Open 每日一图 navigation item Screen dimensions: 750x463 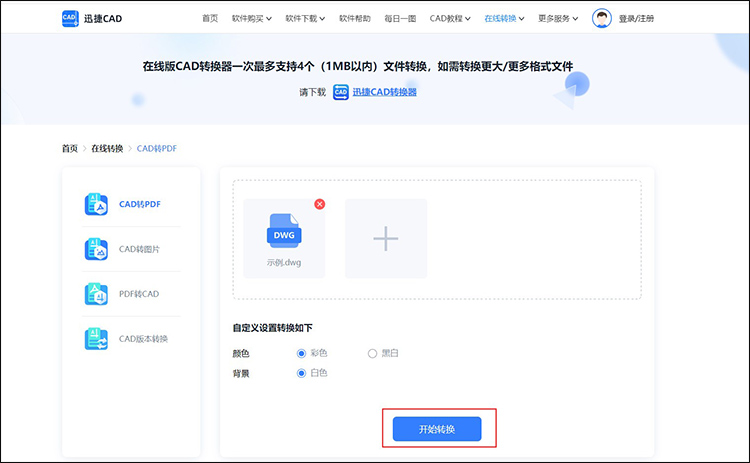[x=400, y=19]
